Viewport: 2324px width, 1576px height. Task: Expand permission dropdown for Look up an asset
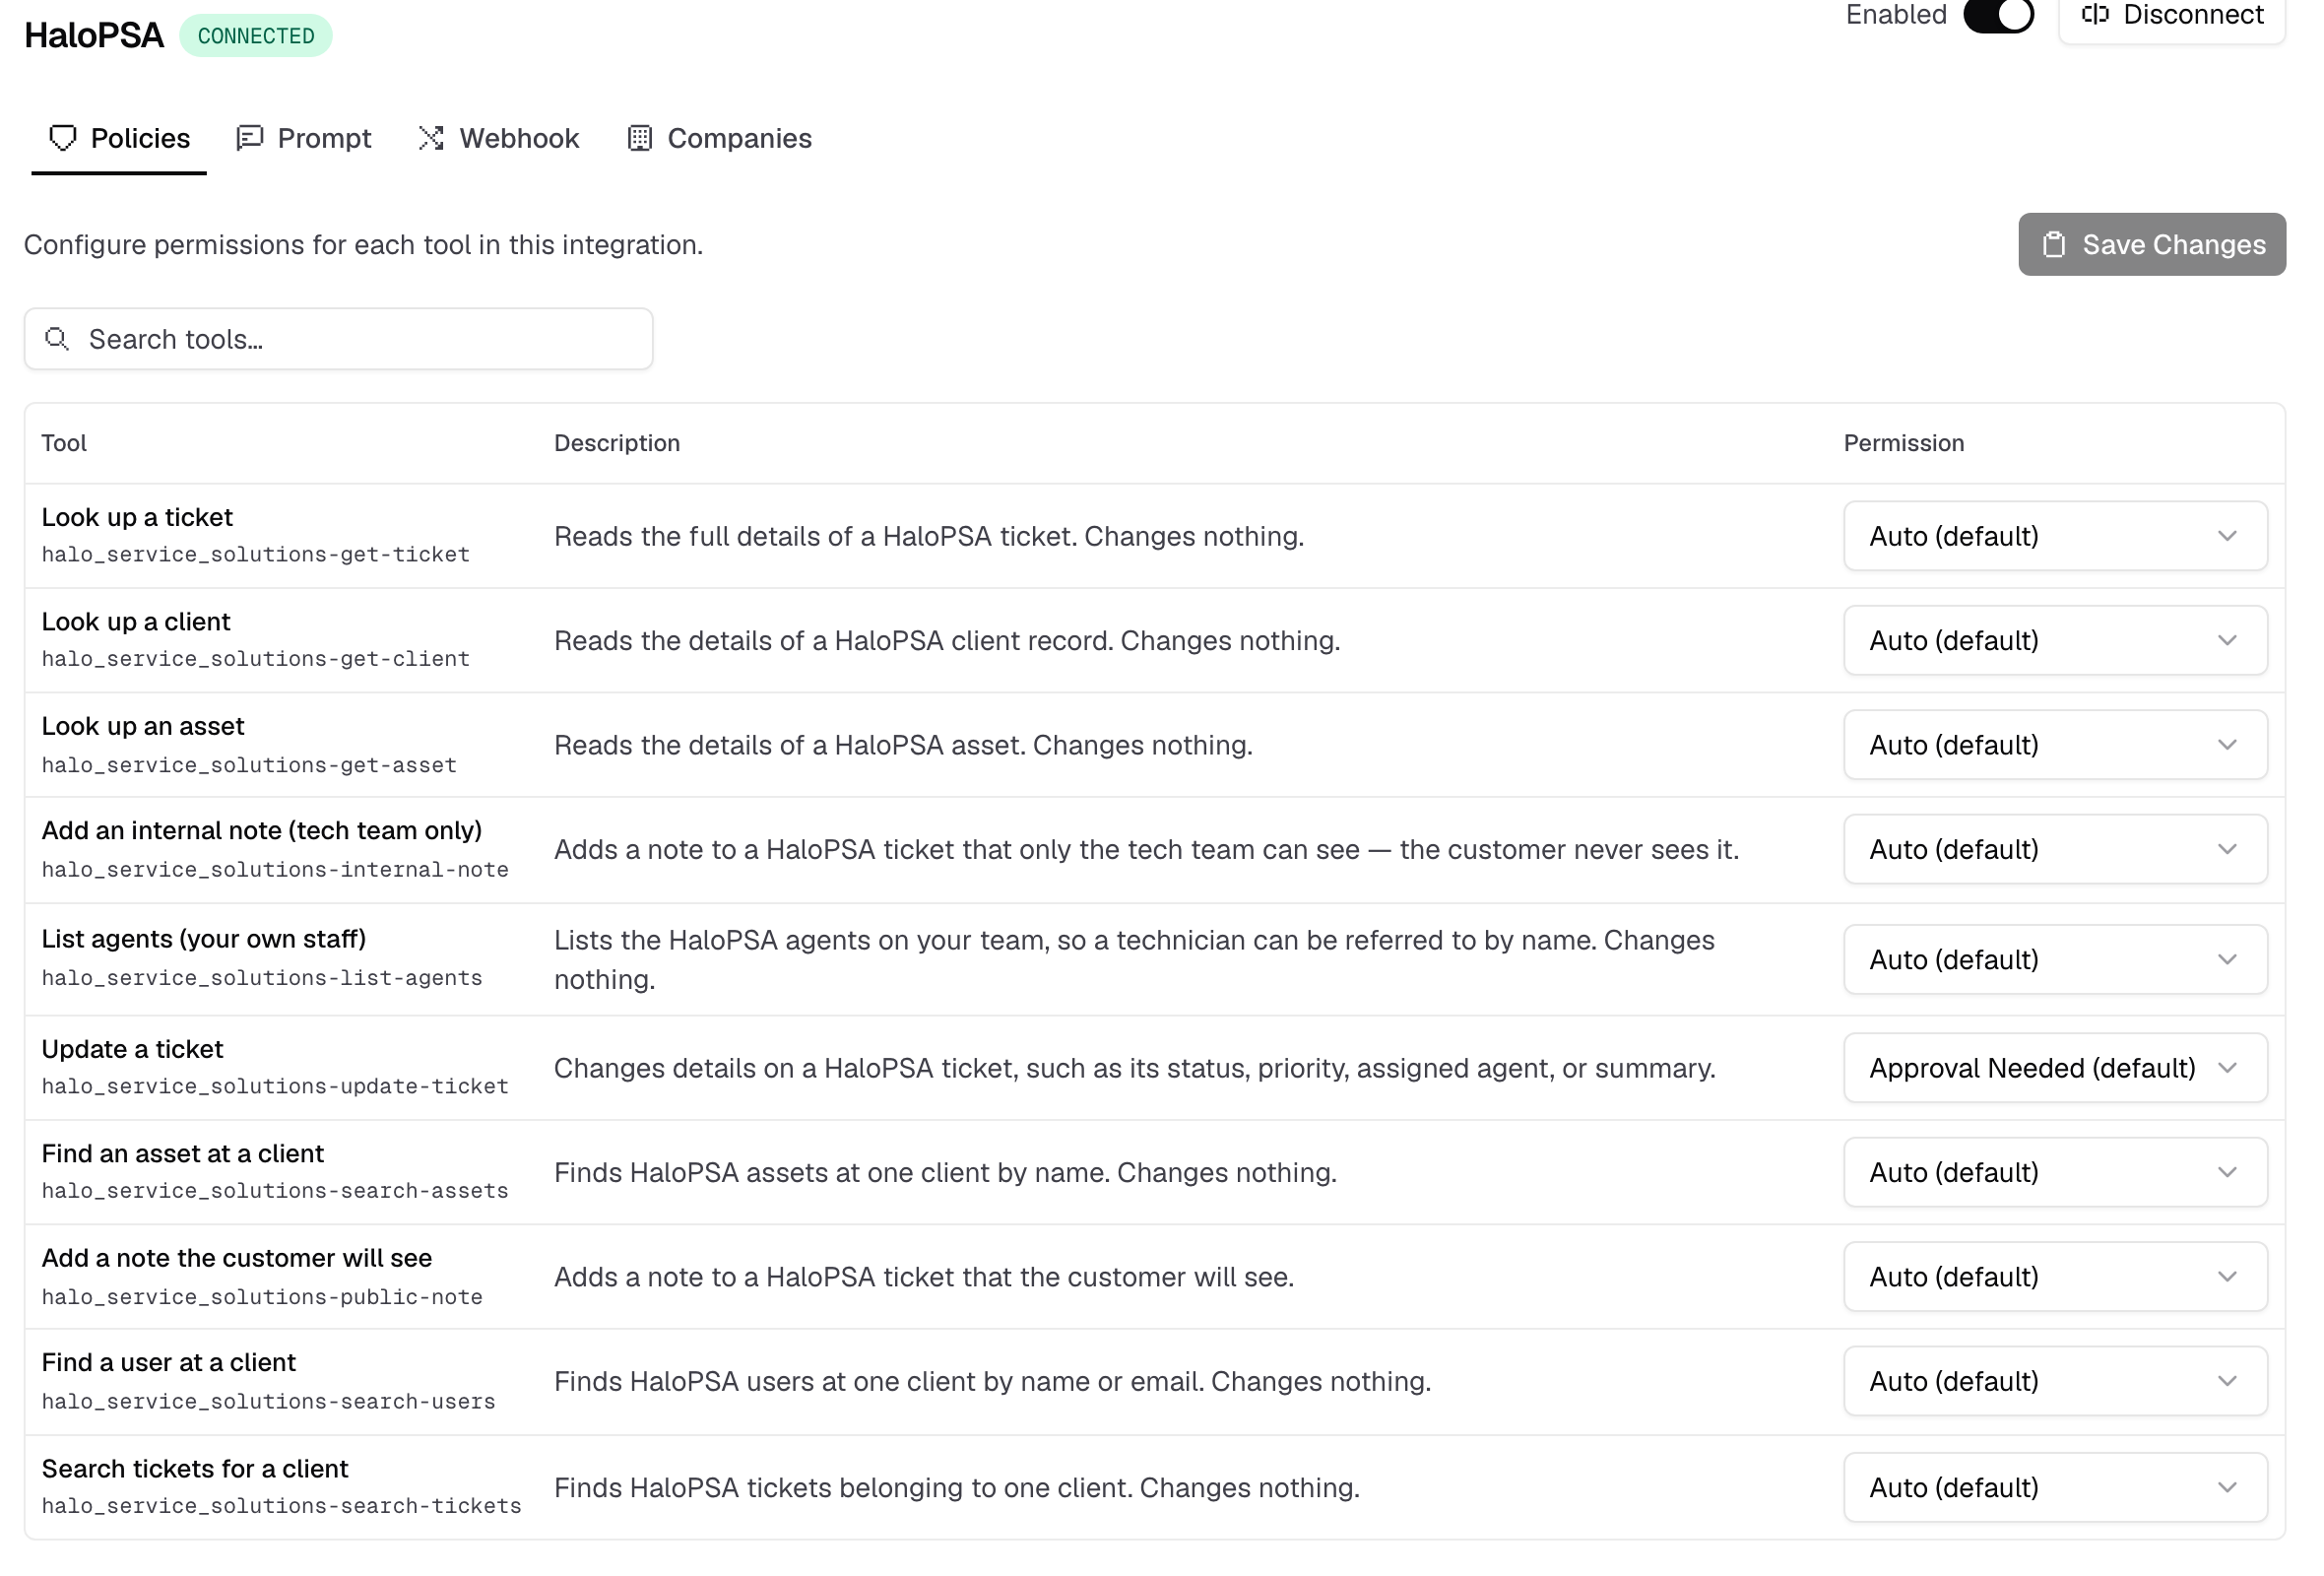[x=2055, y=745]
